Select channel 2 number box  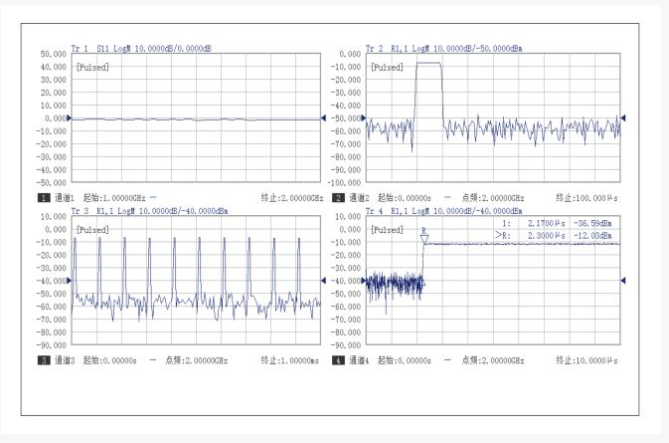(x=338, y=198)
